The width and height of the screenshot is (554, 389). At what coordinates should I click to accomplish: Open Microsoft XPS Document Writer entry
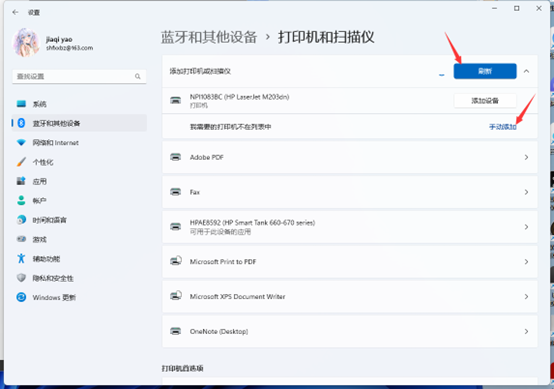pos(350,296)
